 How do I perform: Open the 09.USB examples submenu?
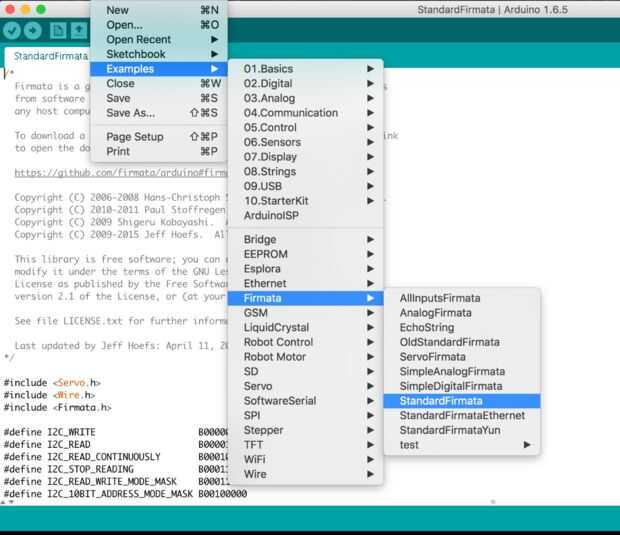305,186
